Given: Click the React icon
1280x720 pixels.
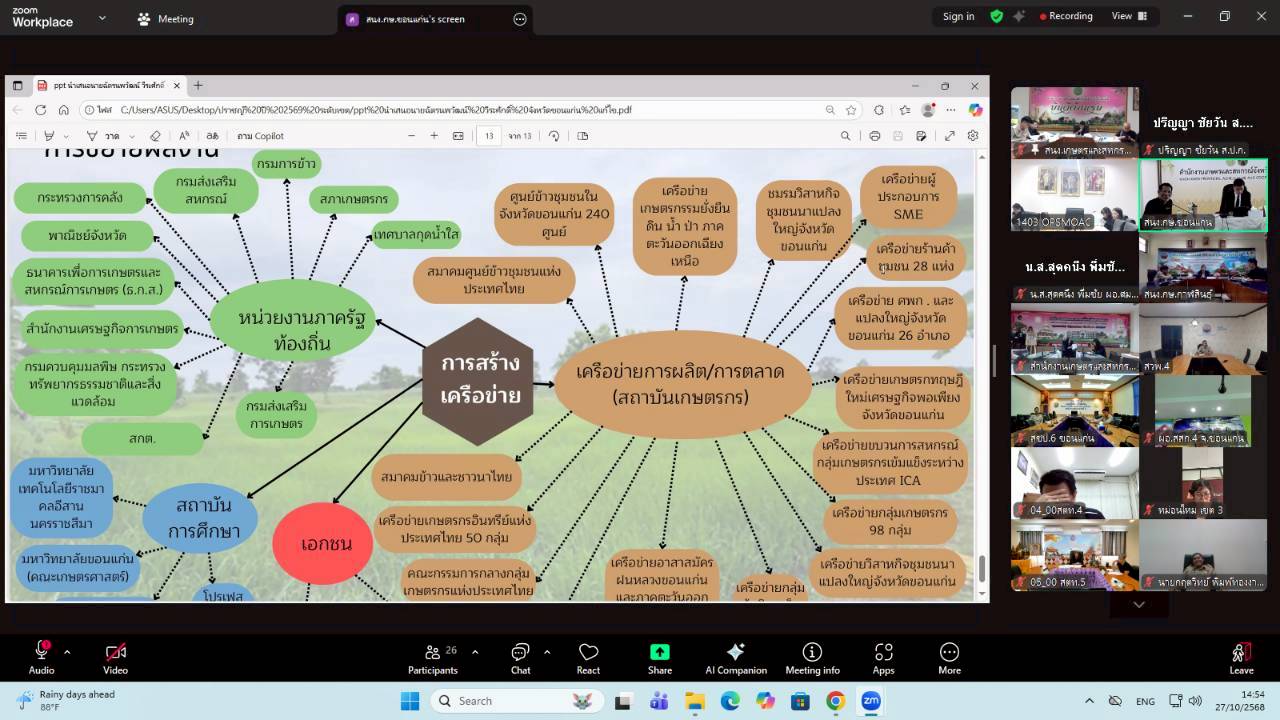Looking at the screenshot, I should click(x=588, y=657).
